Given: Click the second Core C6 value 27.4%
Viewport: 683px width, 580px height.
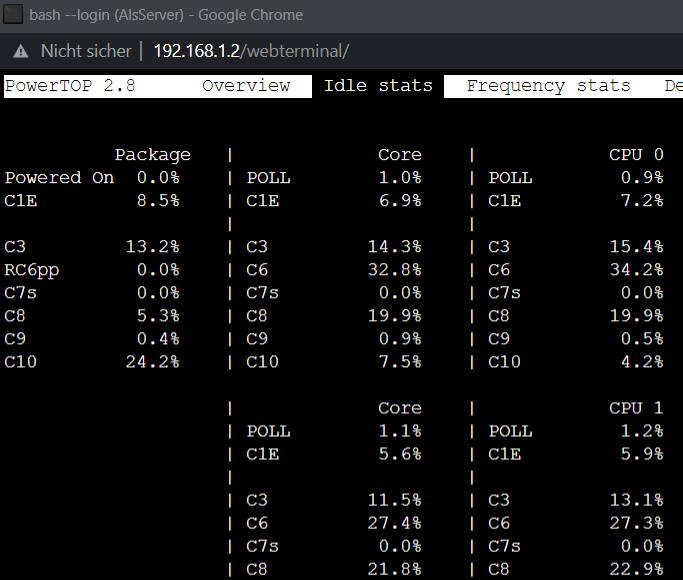Looking at the screenshot, I should click(395, 523).
